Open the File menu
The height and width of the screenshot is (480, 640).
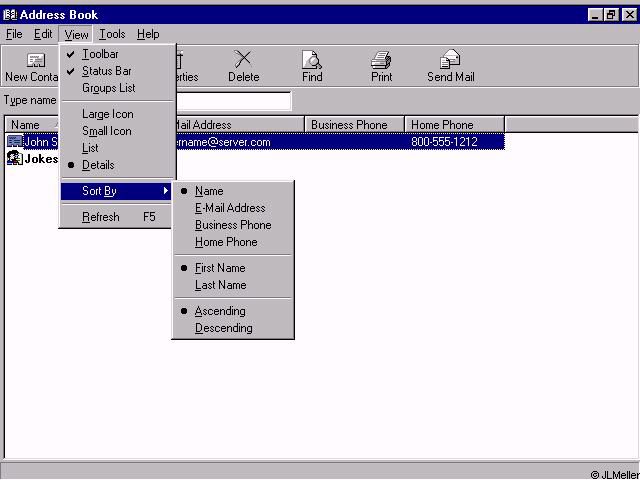(14, 34)
